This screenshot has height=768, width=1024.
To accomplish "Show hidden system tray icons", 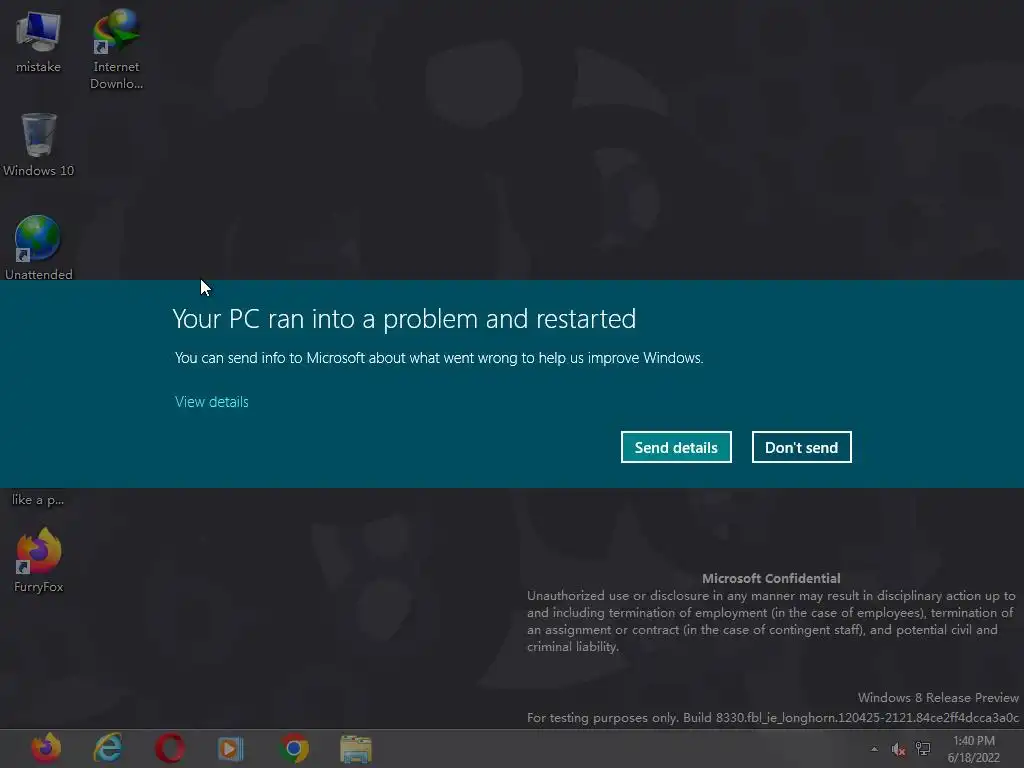I will [874, 749].
